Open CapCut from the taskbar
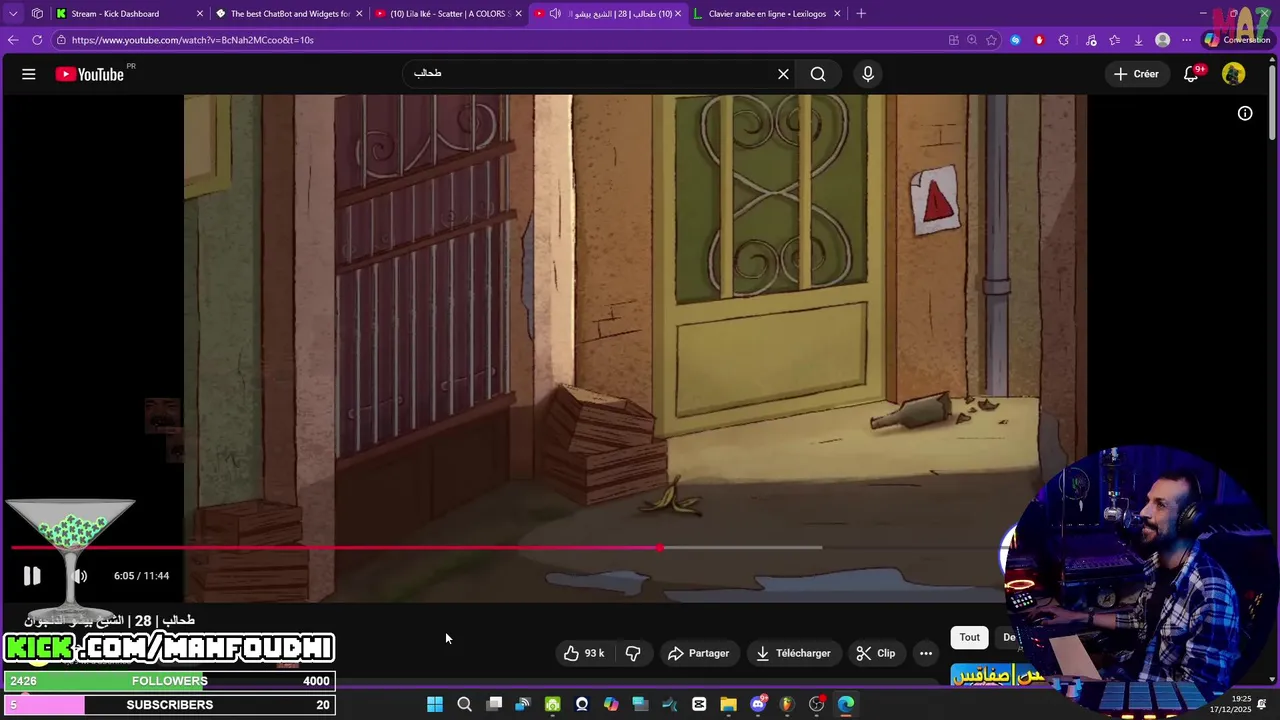Viewport: 1280px width, 720px height. point(699,704)
